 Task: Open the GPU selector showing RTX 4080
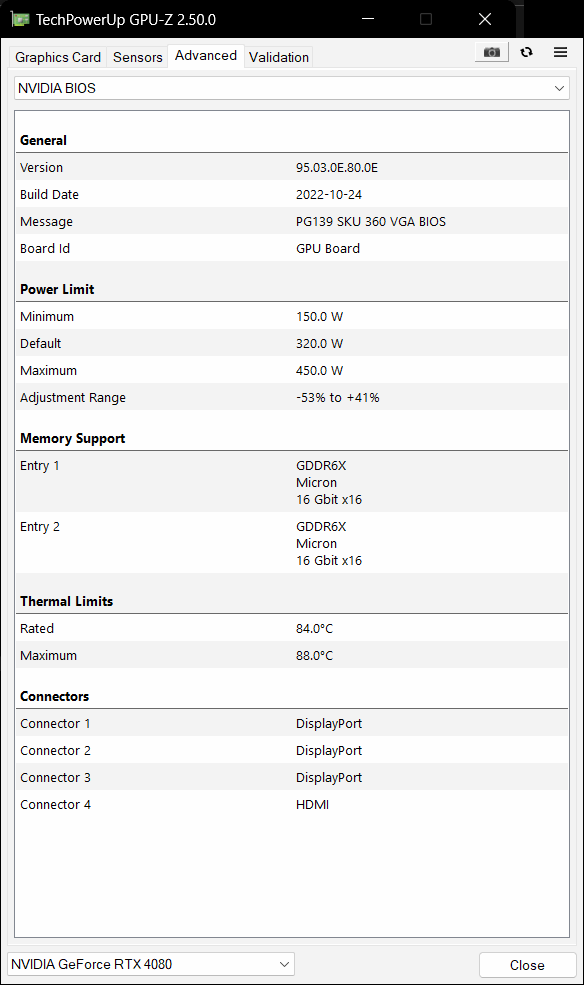click(x=150, y=963)
